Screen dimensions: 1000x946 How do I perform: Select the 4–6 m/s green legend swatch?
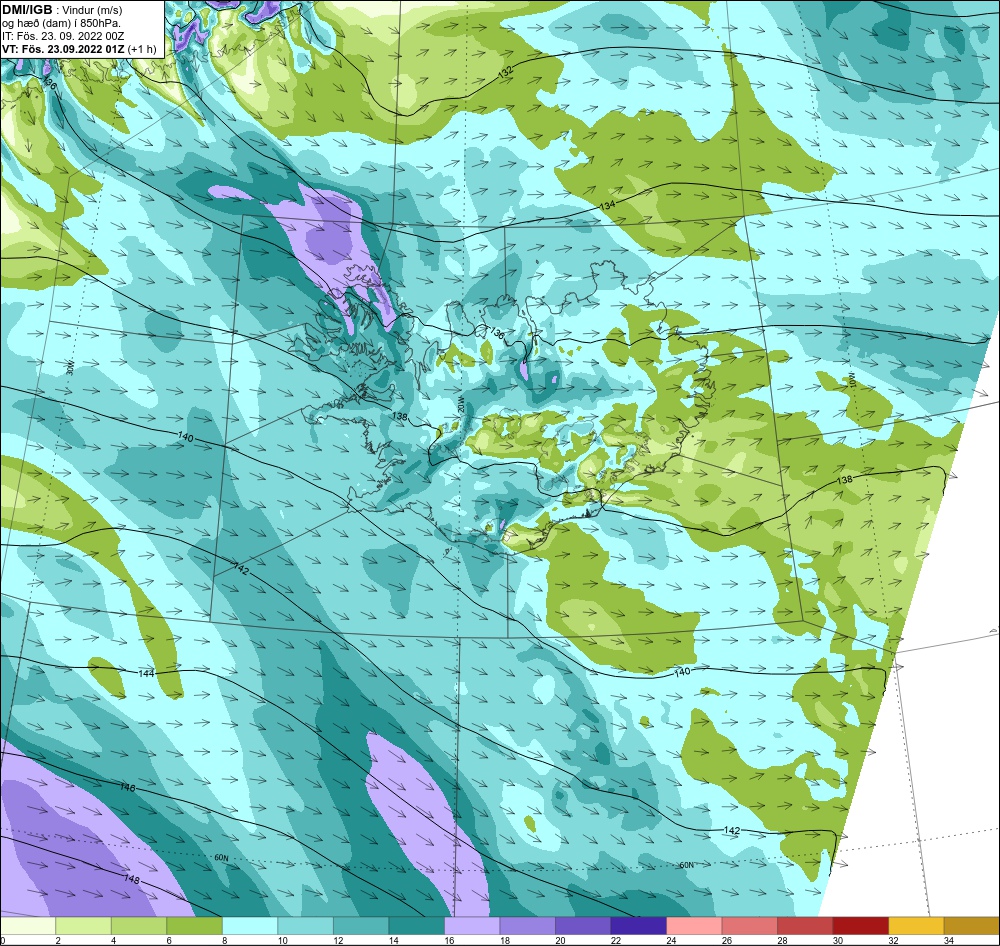[x=139, y=926]
